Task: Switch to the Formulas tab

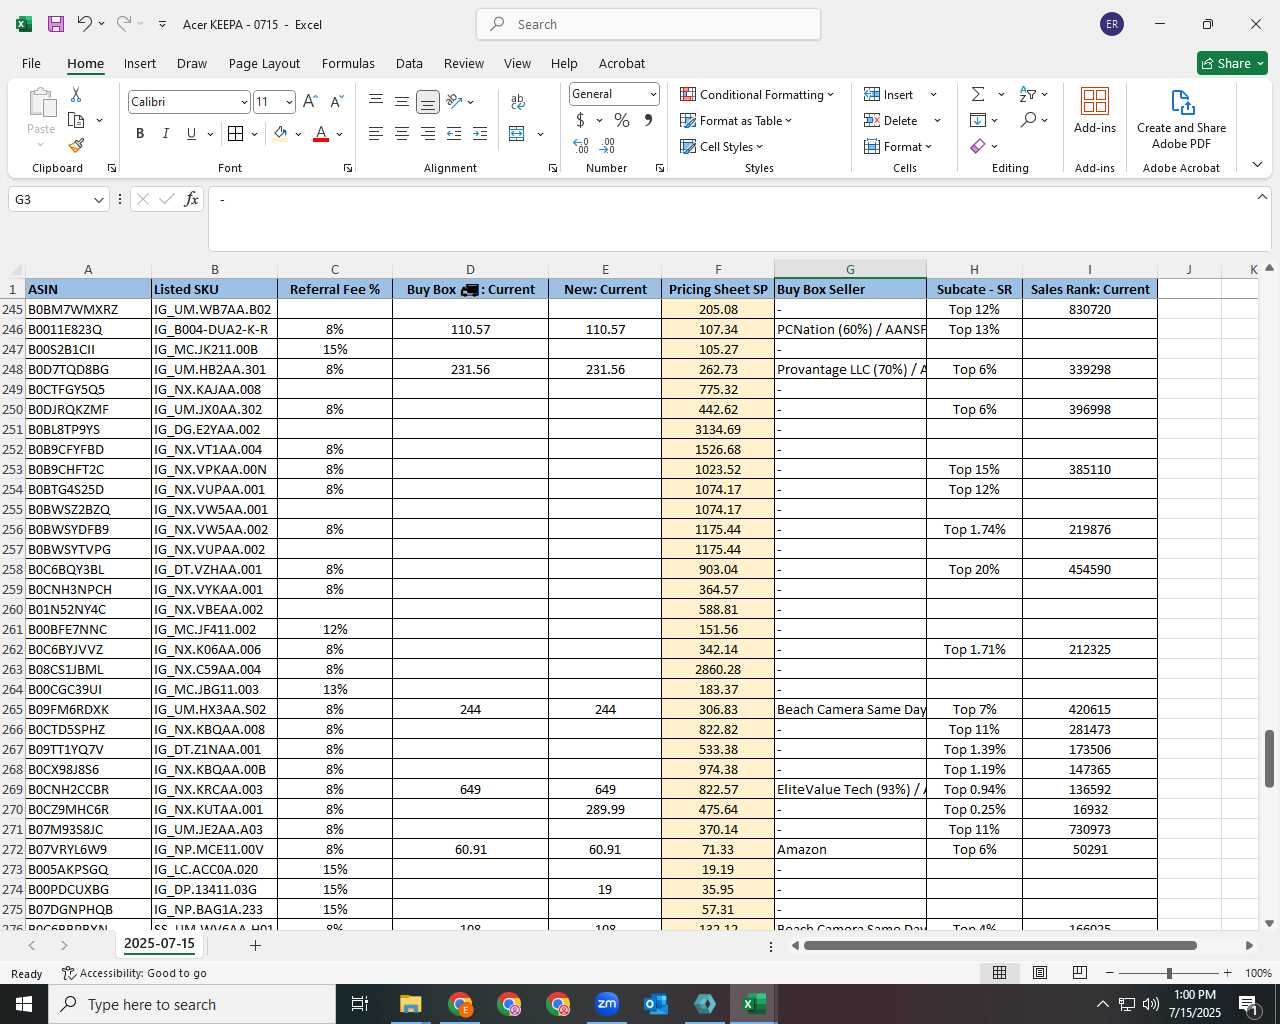Action: (x=348, y=63)
